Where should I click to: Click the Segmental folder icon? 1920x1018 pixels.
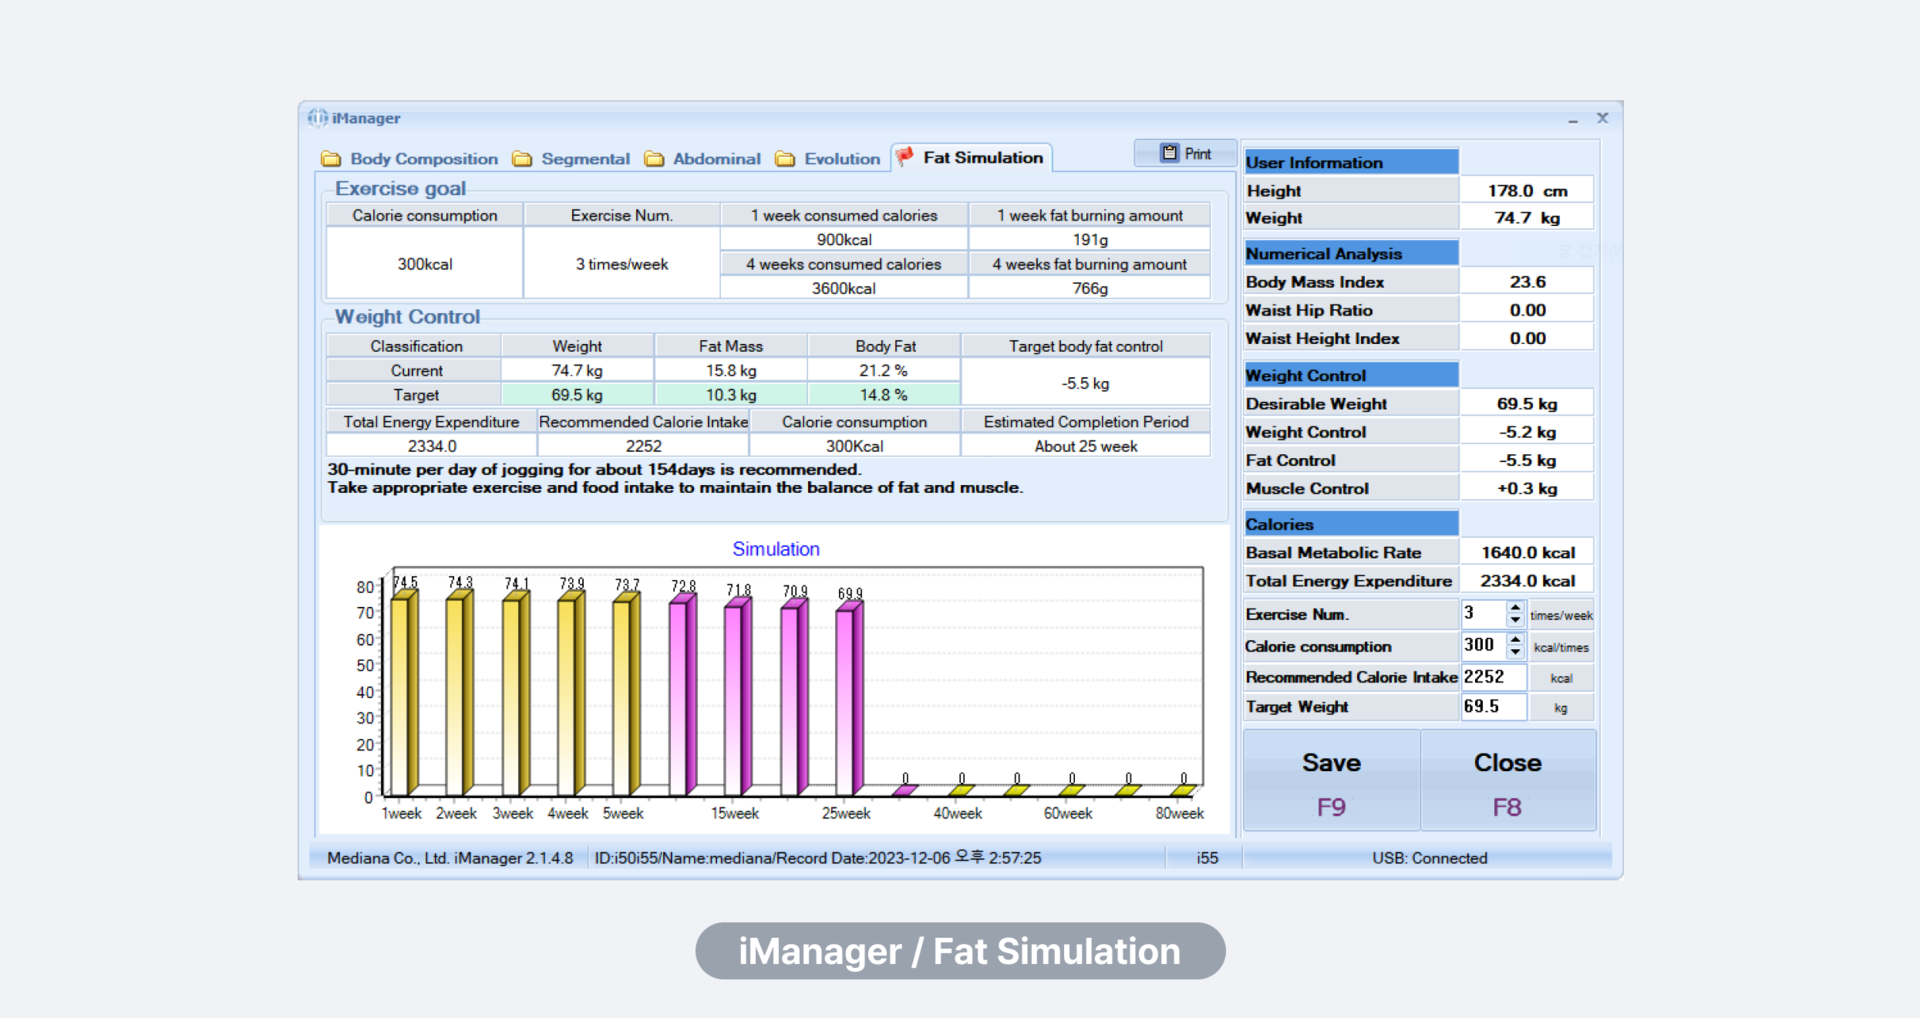coord(522,159)
